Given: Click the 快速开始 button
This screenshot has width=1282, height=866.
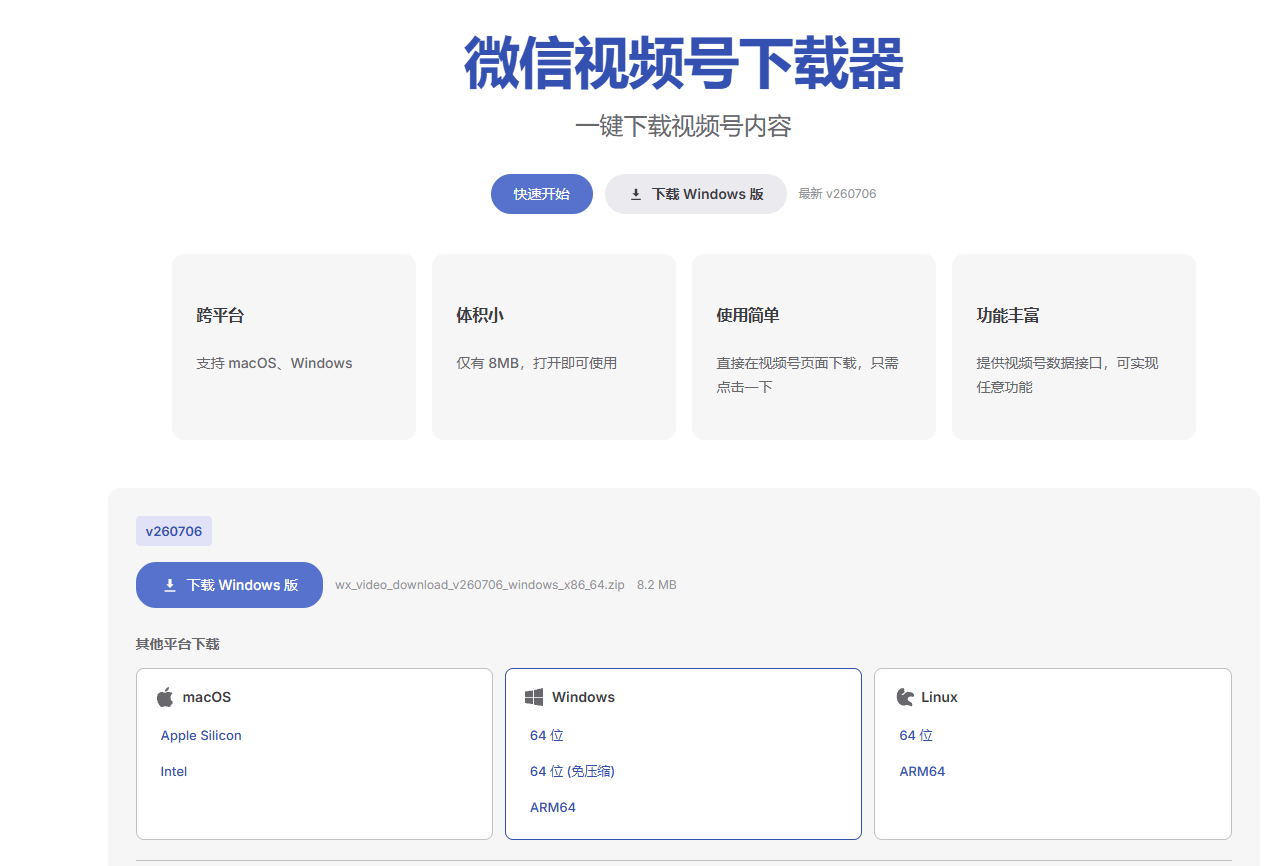Looking at the screenshot, I should click(542, 194).
